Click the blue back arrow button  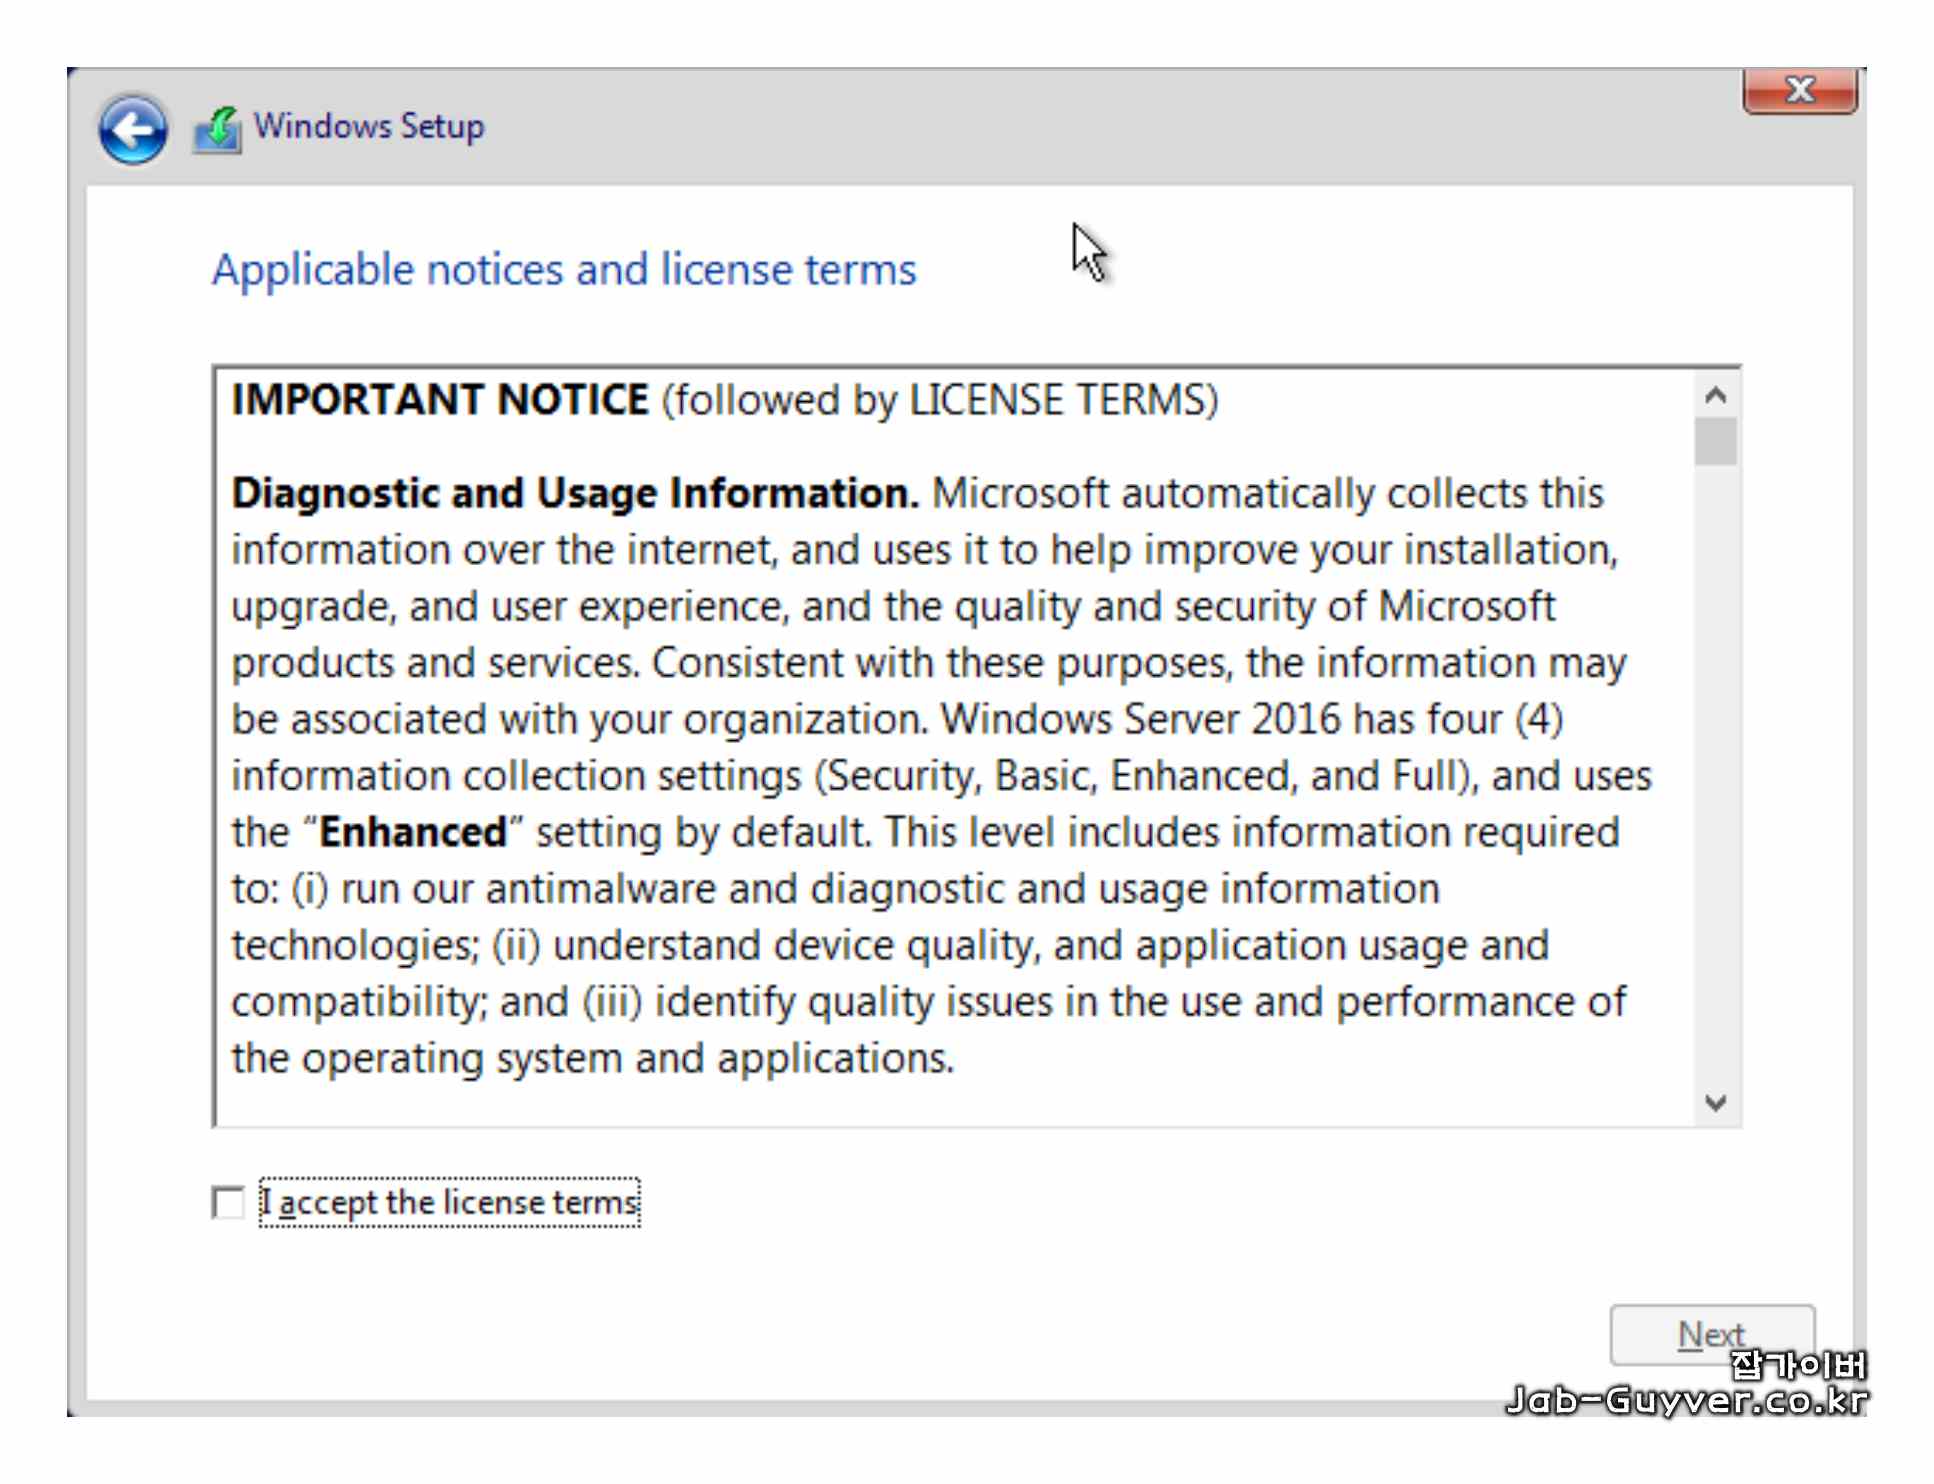tap(133, 130)
